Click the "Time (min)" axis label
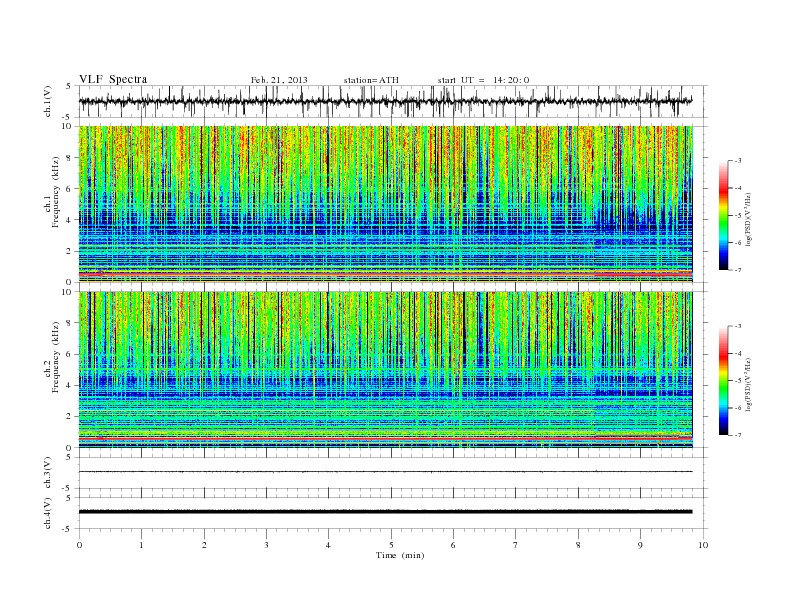 (400, 555)
